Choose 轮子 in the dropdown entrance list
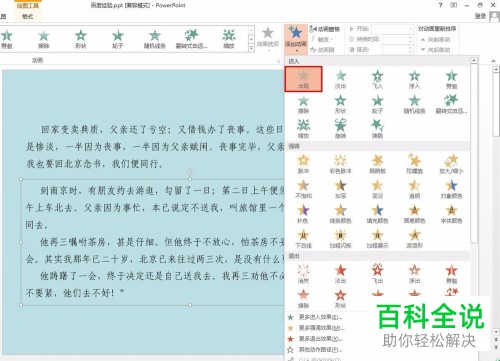The image size is (500, 361). click(x=377, y=104)
